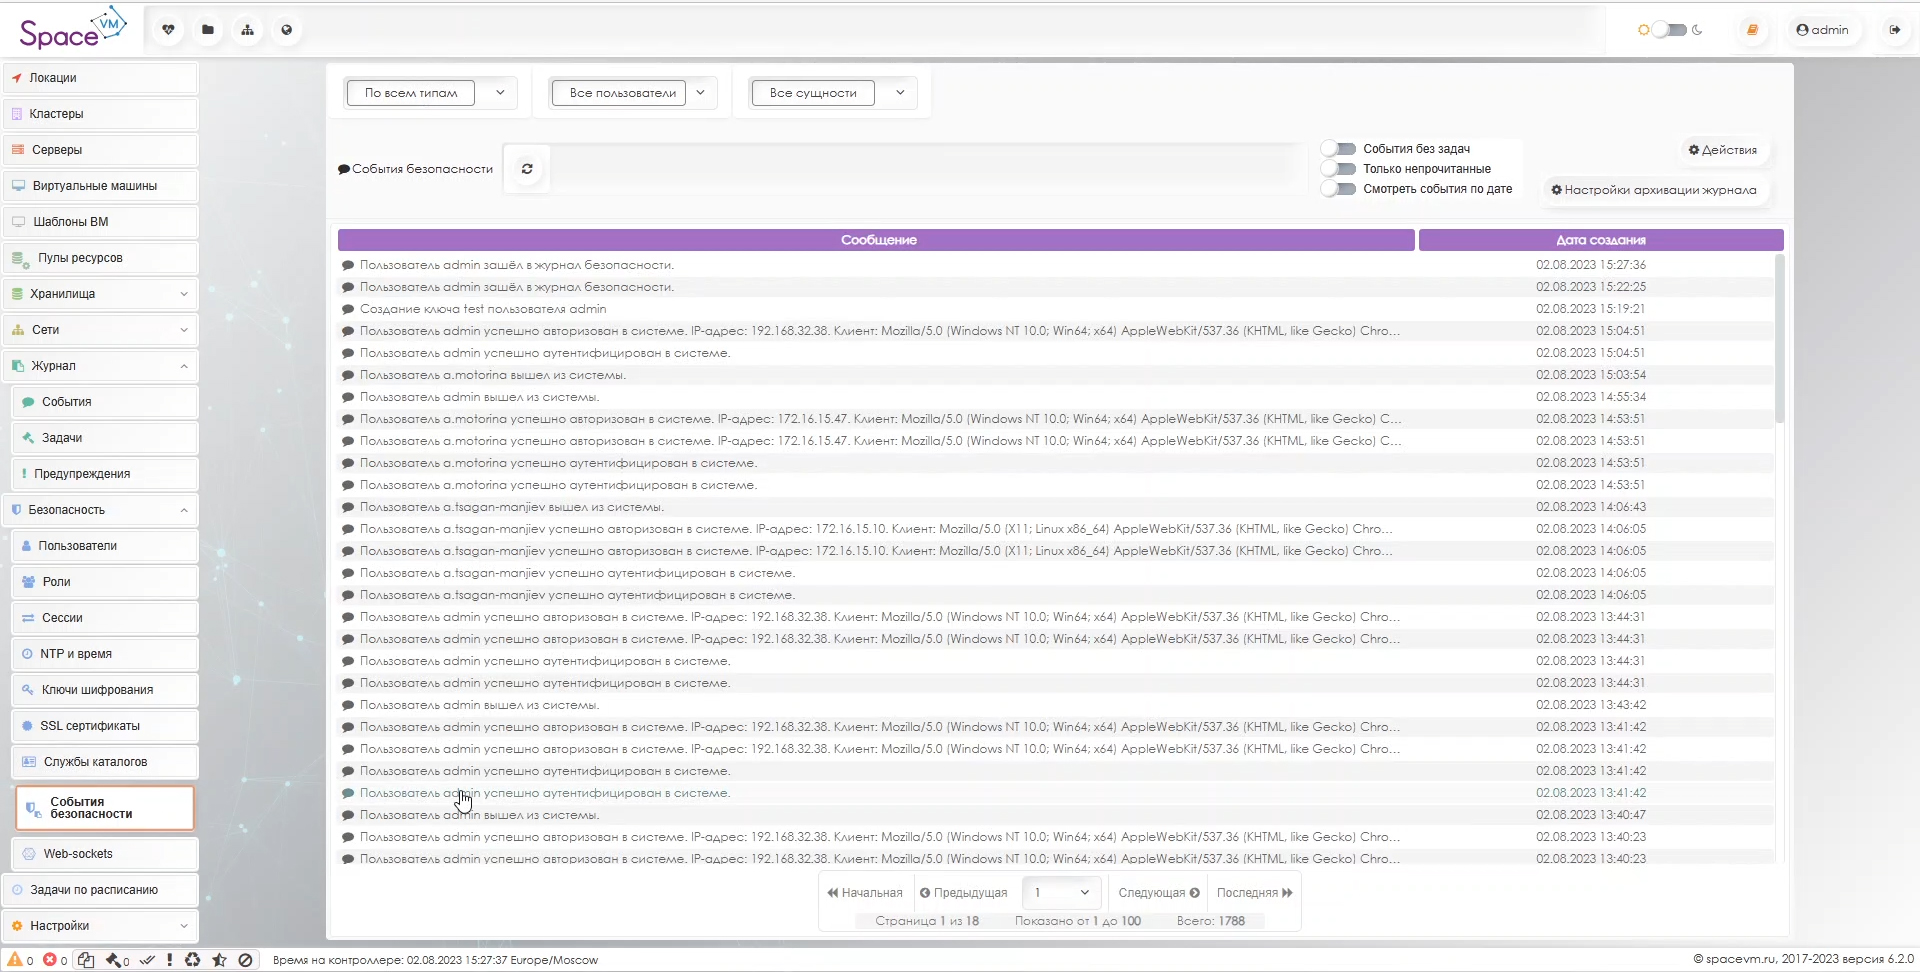
Task: Click the star icon in status bar
Action: pyautogui.click(x=219, y=960)
